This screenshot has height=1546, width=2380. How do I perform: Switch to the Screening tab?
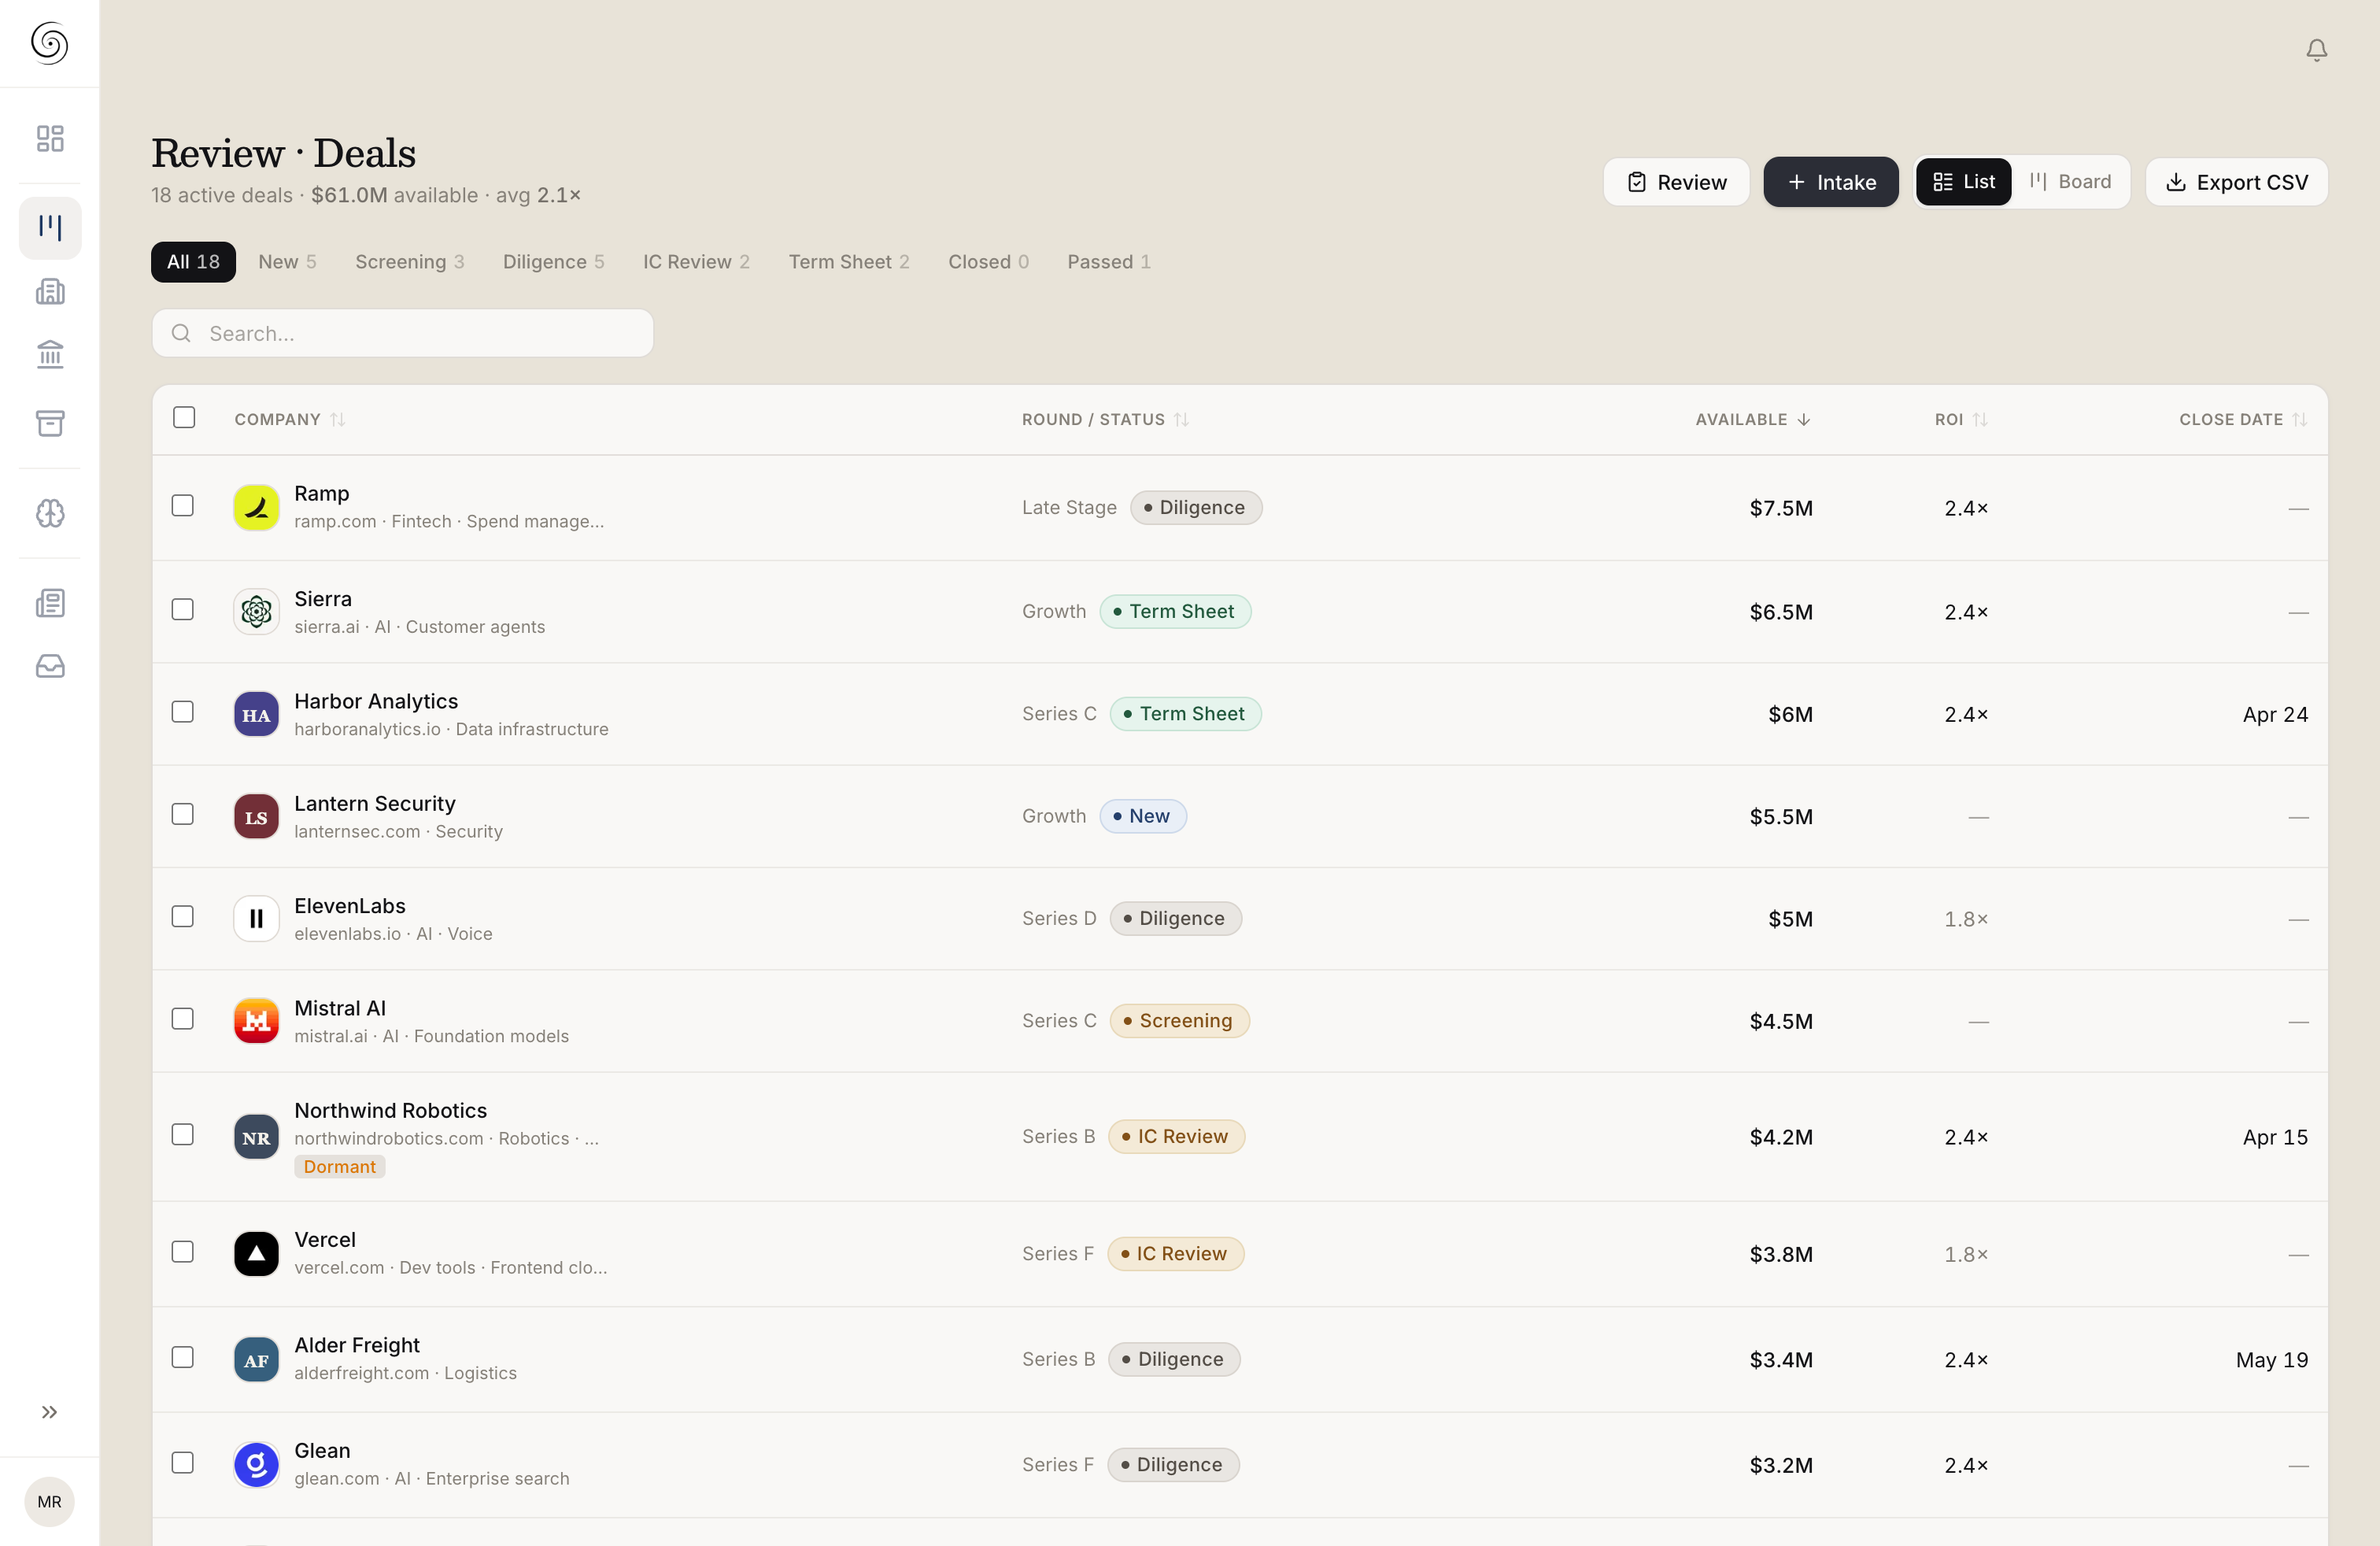point(409,261)
